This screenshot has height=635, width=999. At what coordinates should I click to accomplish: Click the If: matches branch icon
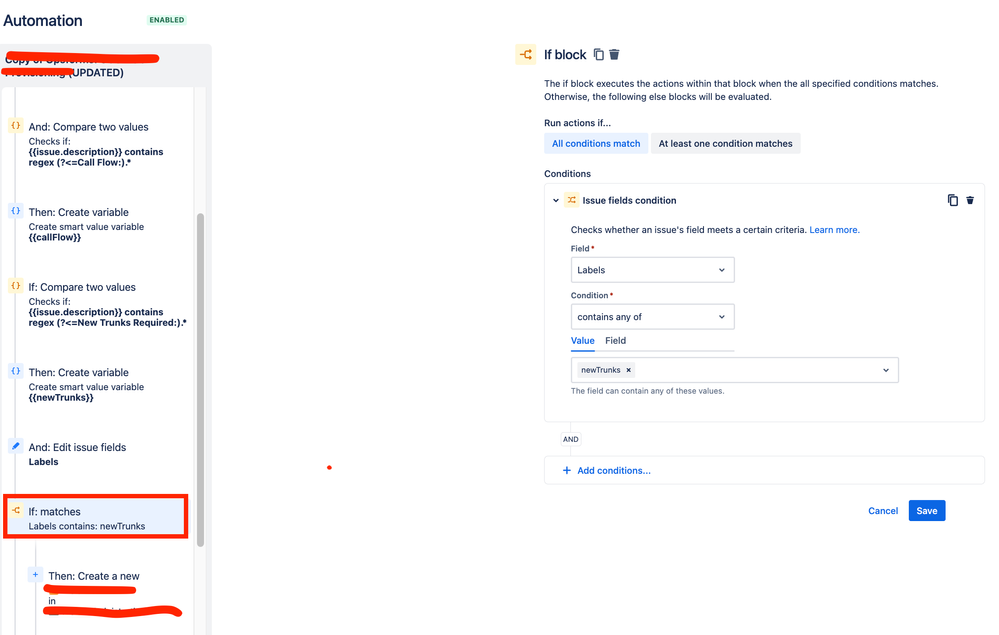click(x=16, y=510)
